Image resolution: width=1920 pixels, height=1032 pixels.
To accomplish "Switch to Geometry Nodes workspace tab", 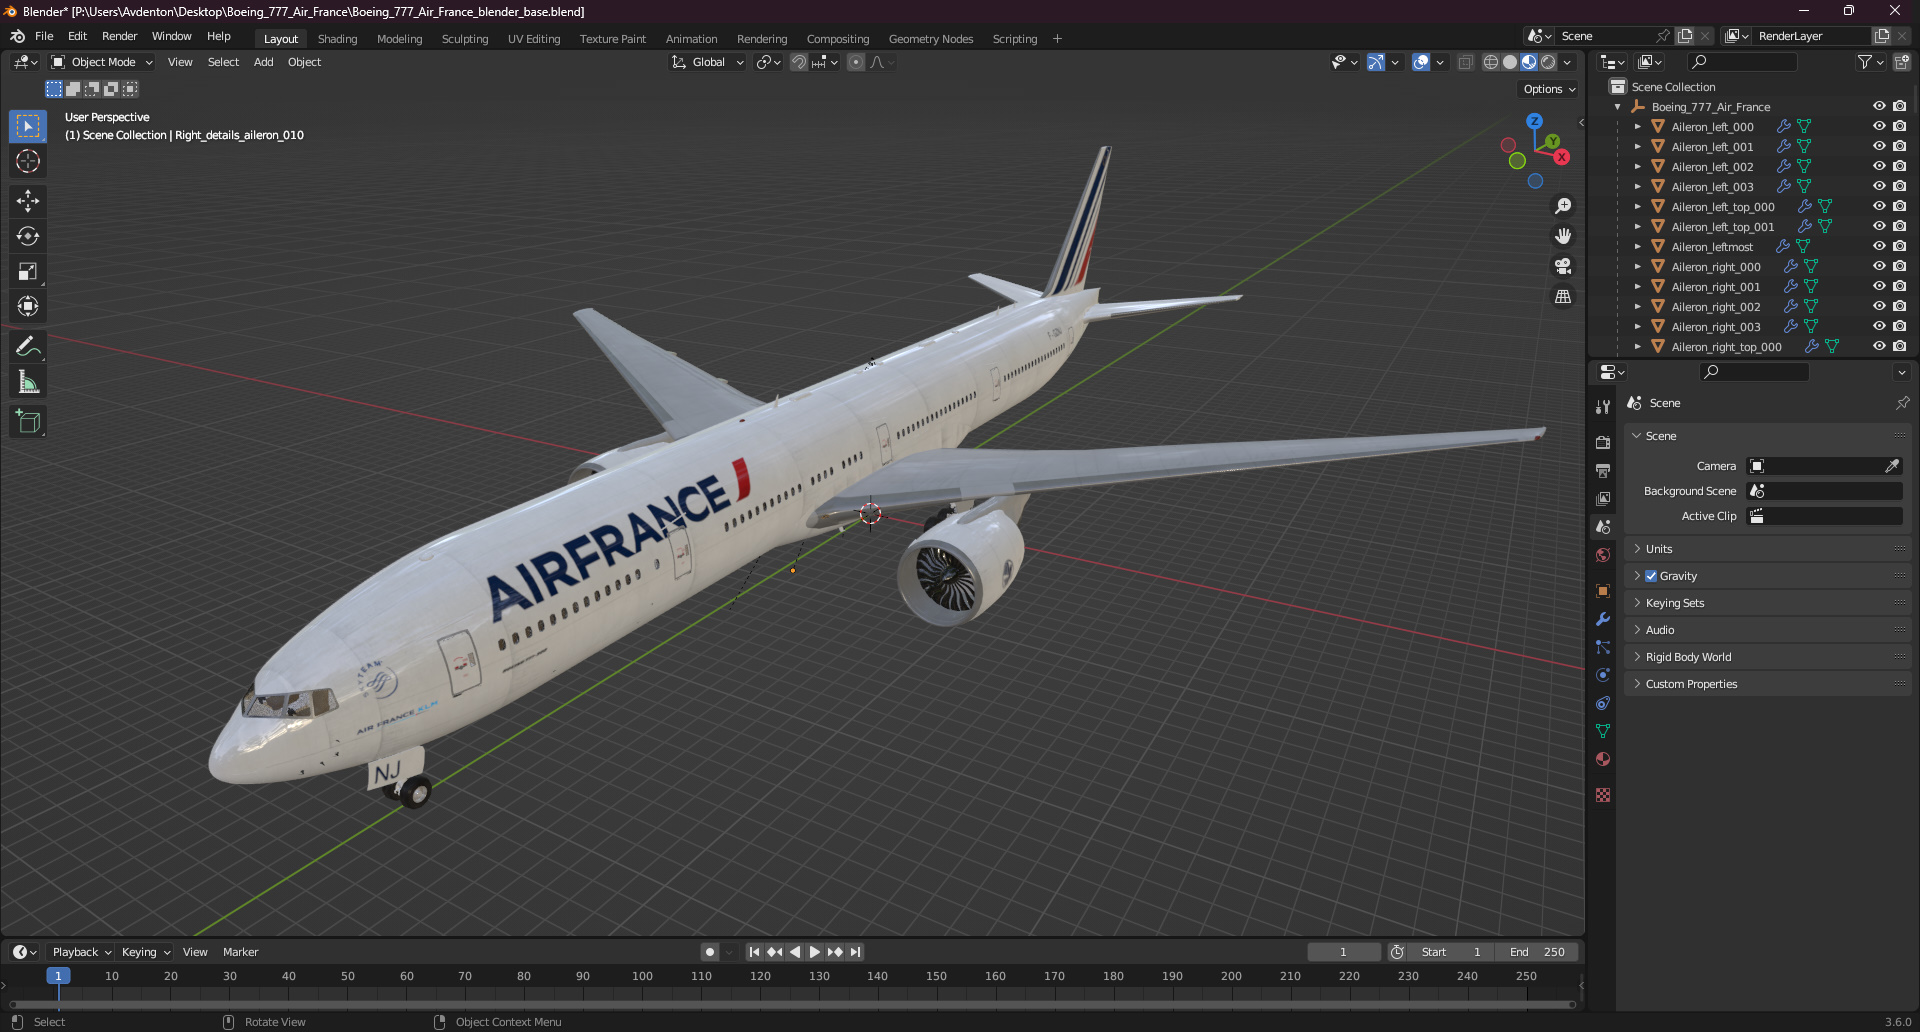I will click(x=930, y=39).
